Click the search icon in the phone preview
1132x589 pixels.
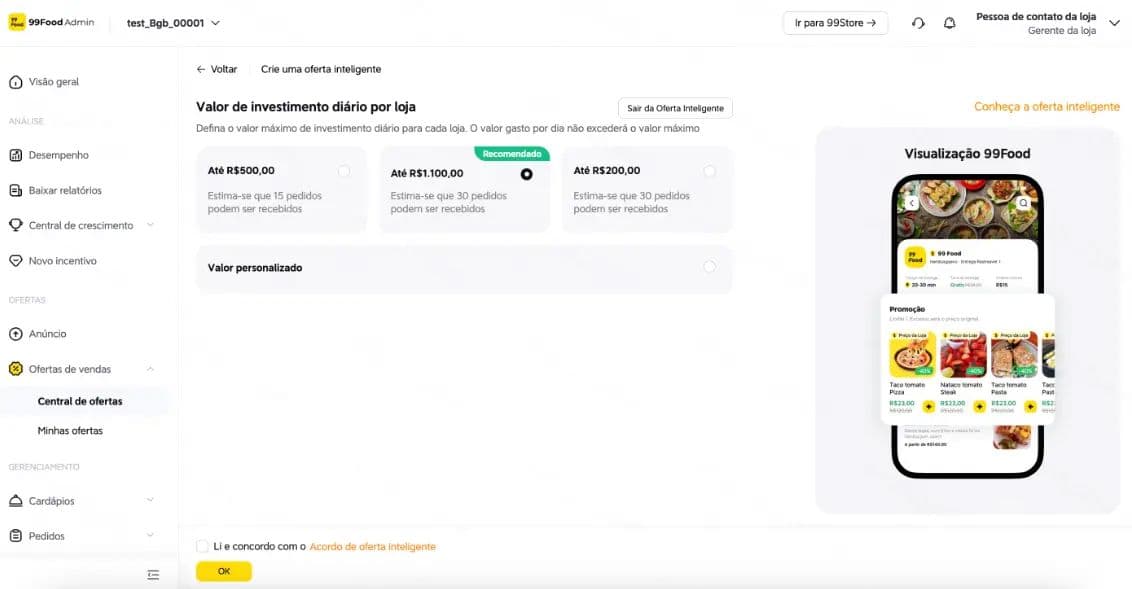[1023, 204]
